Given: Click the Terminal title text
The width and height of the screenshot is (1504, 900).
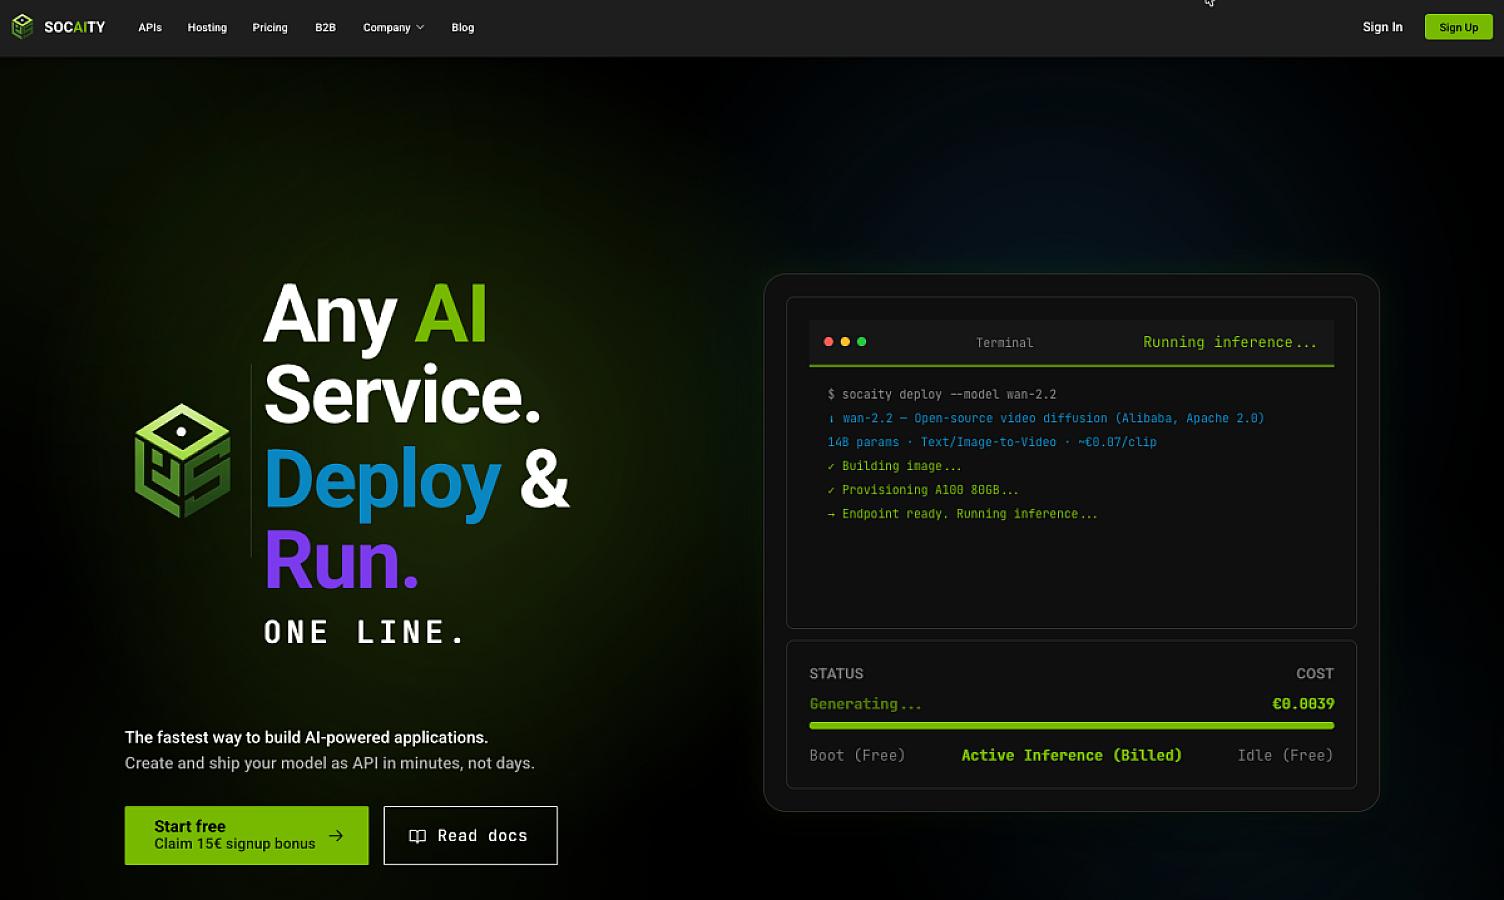Looking at the screenshot, I should pyautogui.click(x=1004, y=343).
